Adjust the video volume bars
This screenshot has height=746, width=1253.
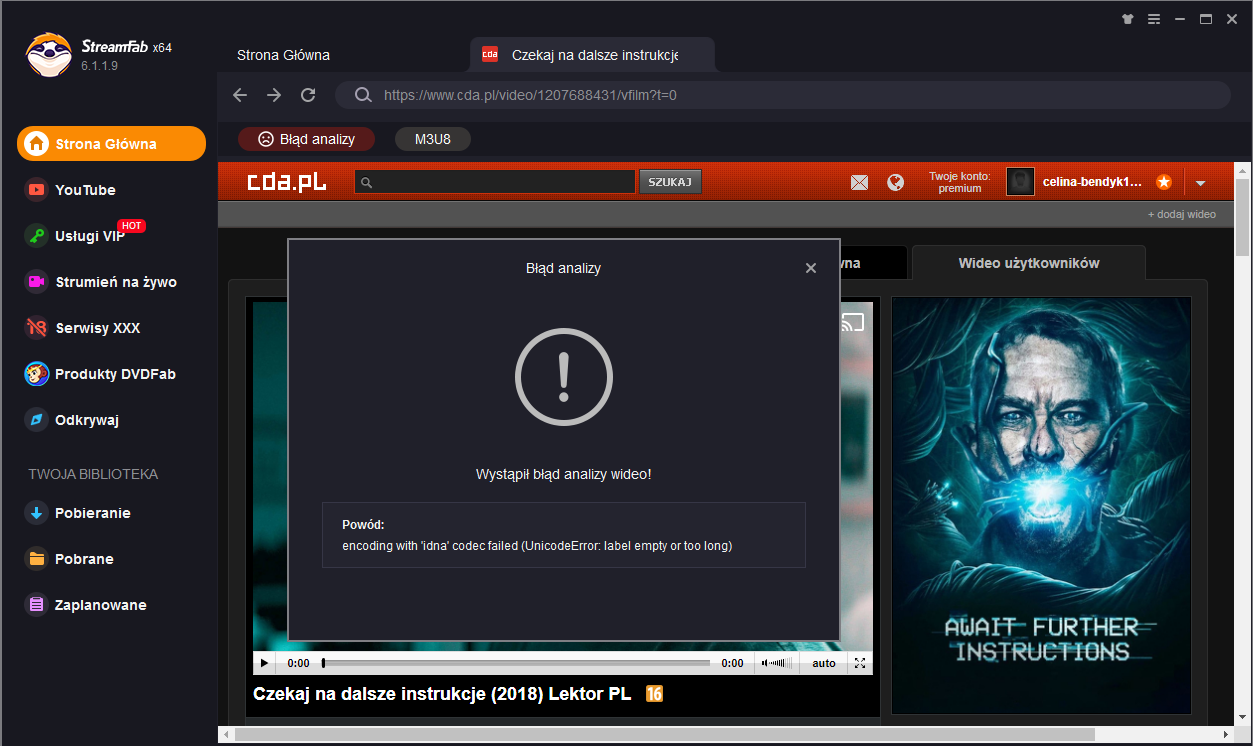[781, 663]
